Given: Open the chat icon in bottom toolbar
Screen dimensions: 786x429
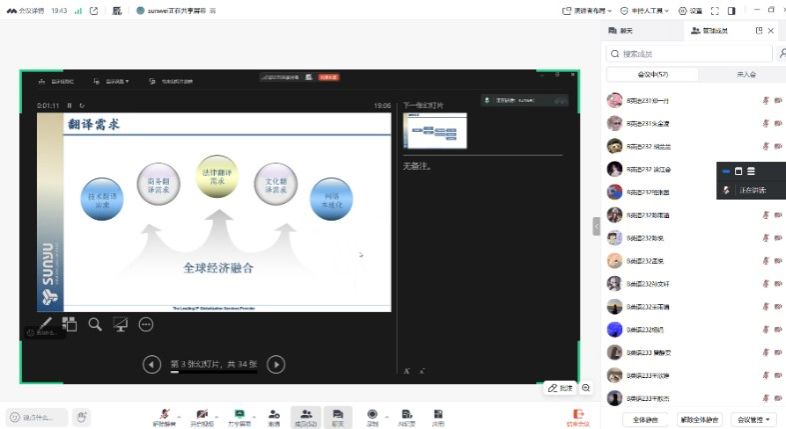Looking at the screenshot, I should point(339,415).
